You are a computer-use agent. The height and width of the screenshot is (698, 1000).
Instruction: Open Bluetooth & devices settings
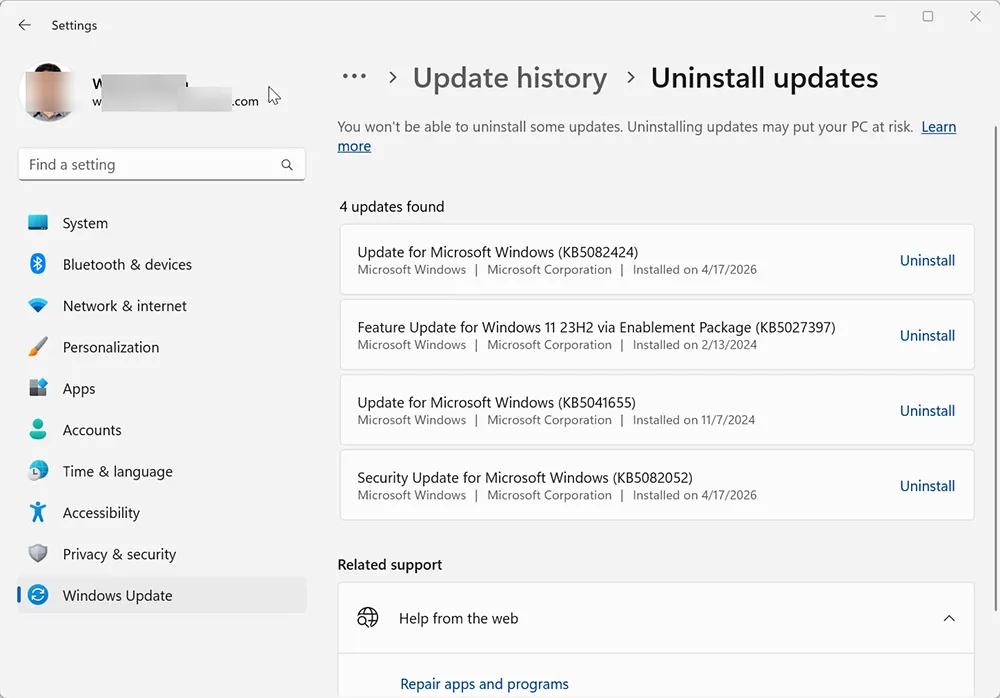(161, 264)
